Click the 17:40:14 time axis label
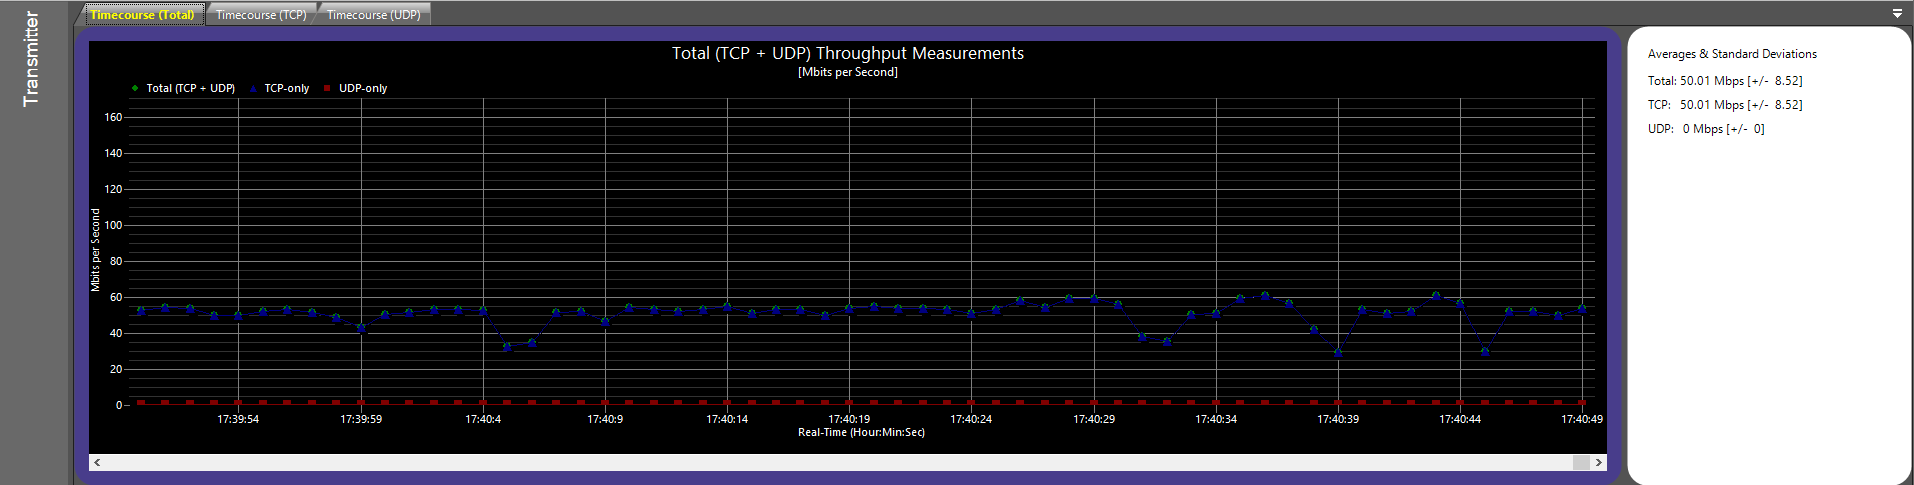 [727, 419]
